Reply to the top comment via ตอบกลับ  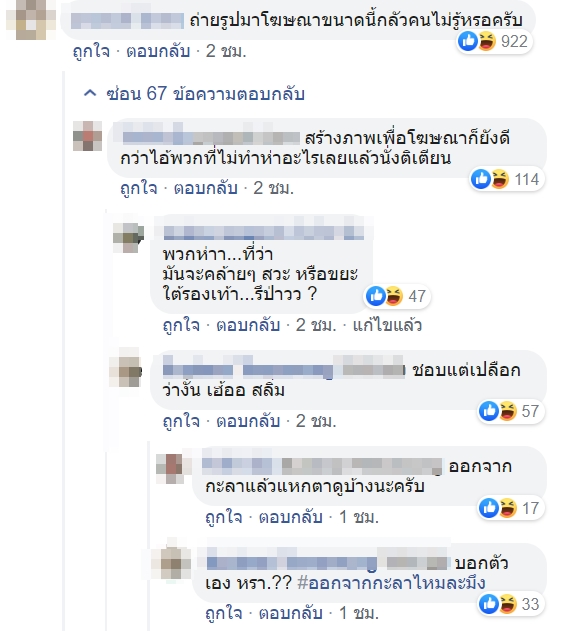point(158,52)
